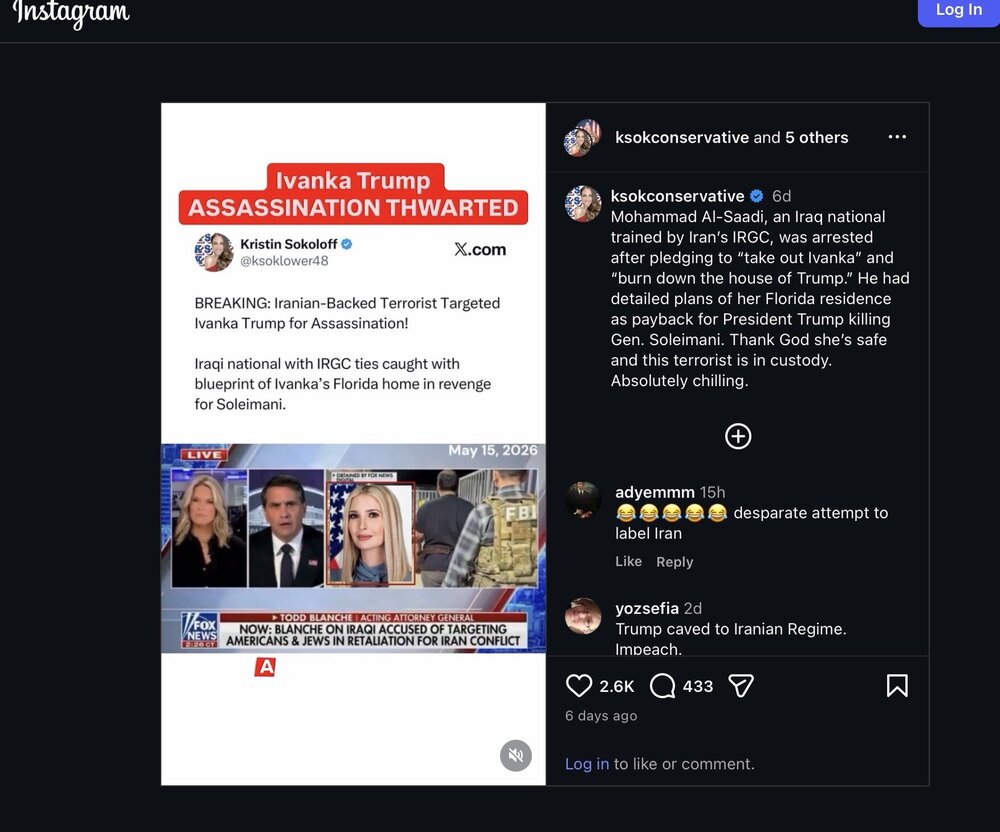Click the Instagram logo

click(x=71, y=12)
